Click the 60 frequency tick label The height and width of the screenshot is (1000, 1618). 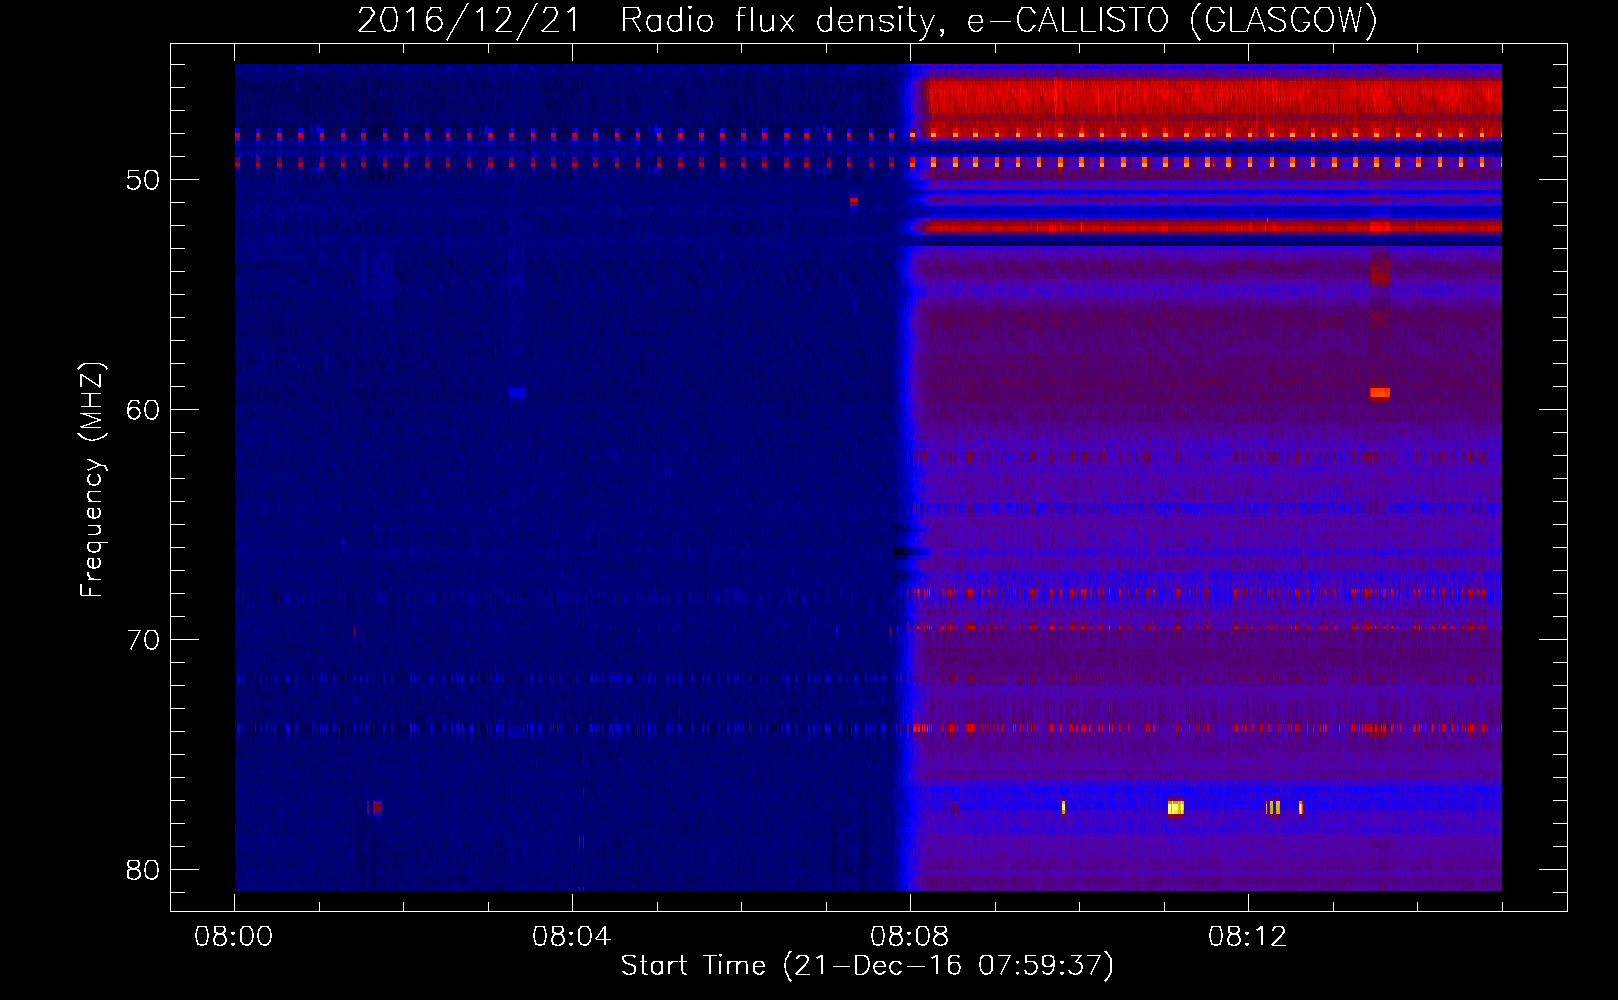143,410
